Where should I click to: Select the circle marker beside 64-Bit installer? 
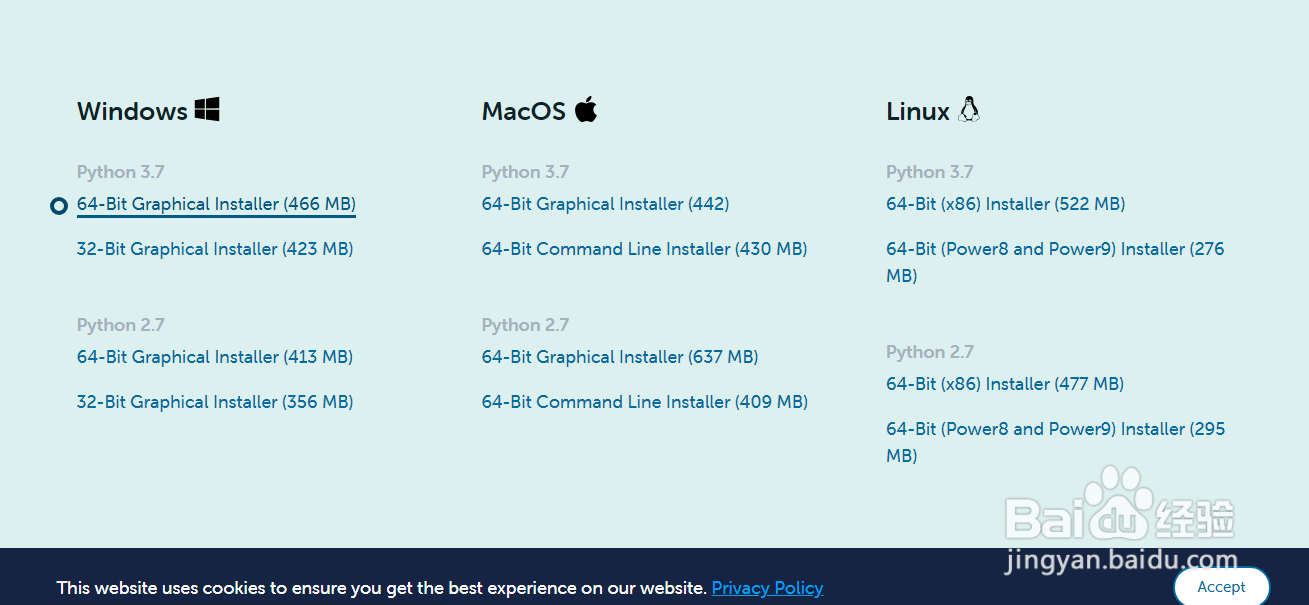point(58,206)
